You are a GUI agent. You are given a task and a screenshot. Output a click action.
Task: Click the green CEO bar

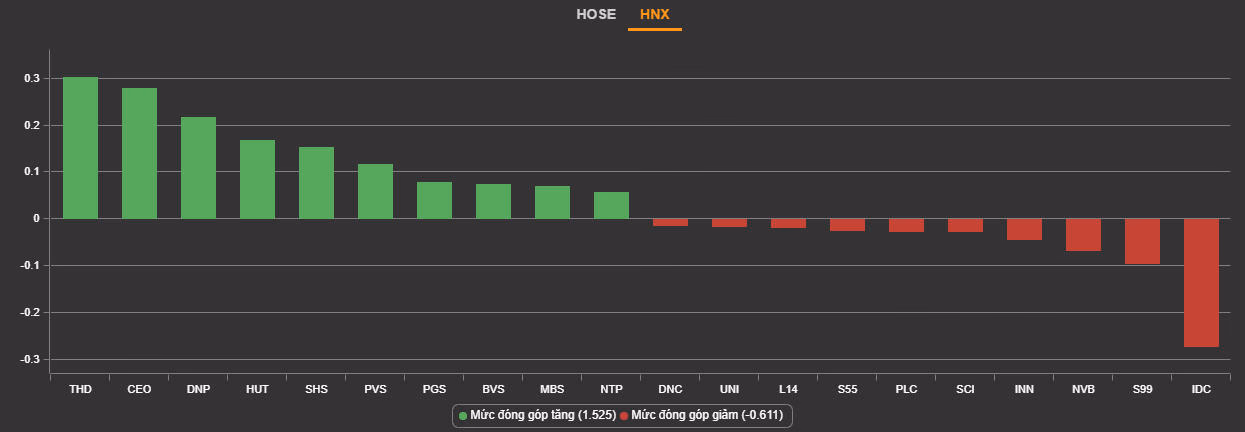[139, 153]
